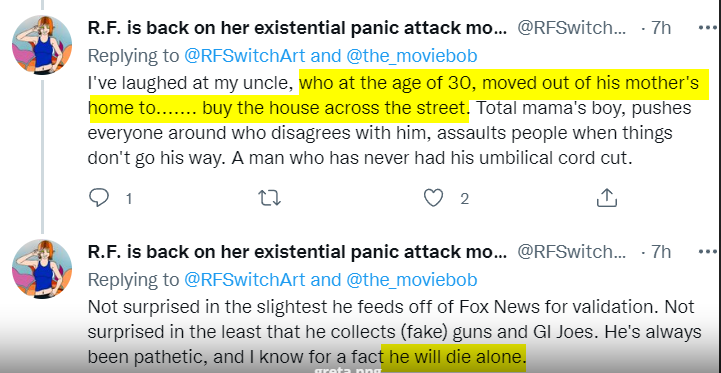The height and width of the screenshot is (373, 721).
Task: Open the 7h timestamp on second tweet
Action: 661,252
